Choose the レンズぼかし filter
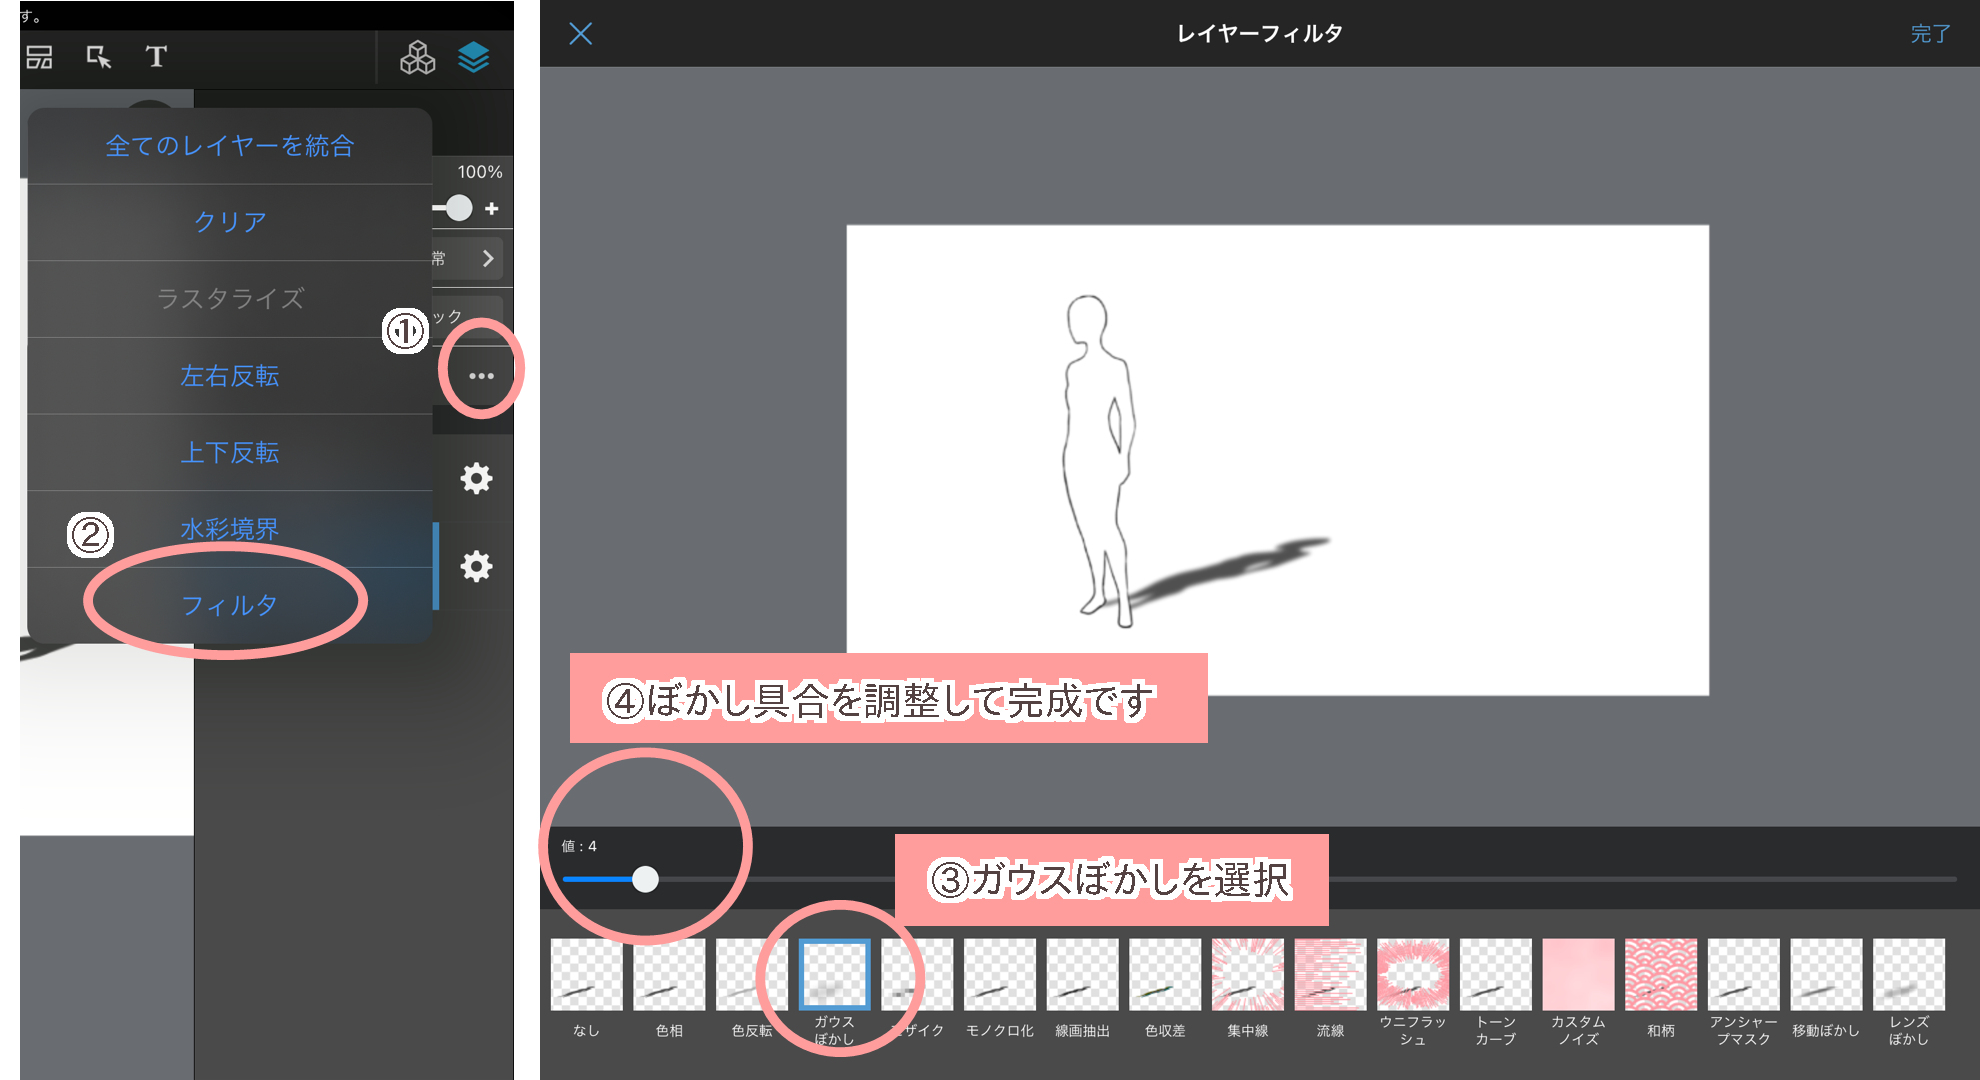 pos(1909,974)
